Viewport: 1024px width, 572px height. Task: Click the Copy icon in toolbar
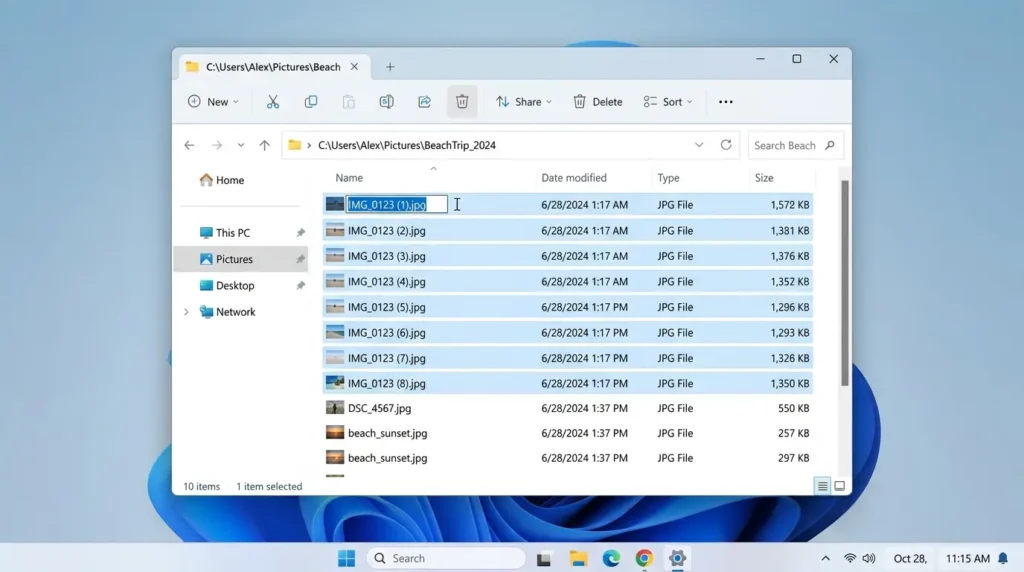[311, 102]
